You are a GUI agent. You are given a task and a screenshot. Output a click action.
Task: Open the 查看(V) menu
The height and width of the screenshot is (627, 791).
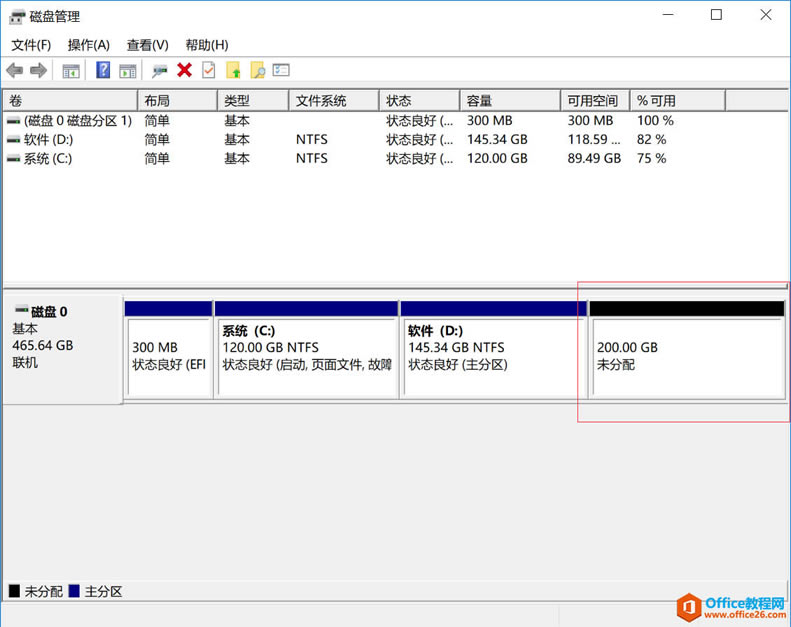click(147, 45)
